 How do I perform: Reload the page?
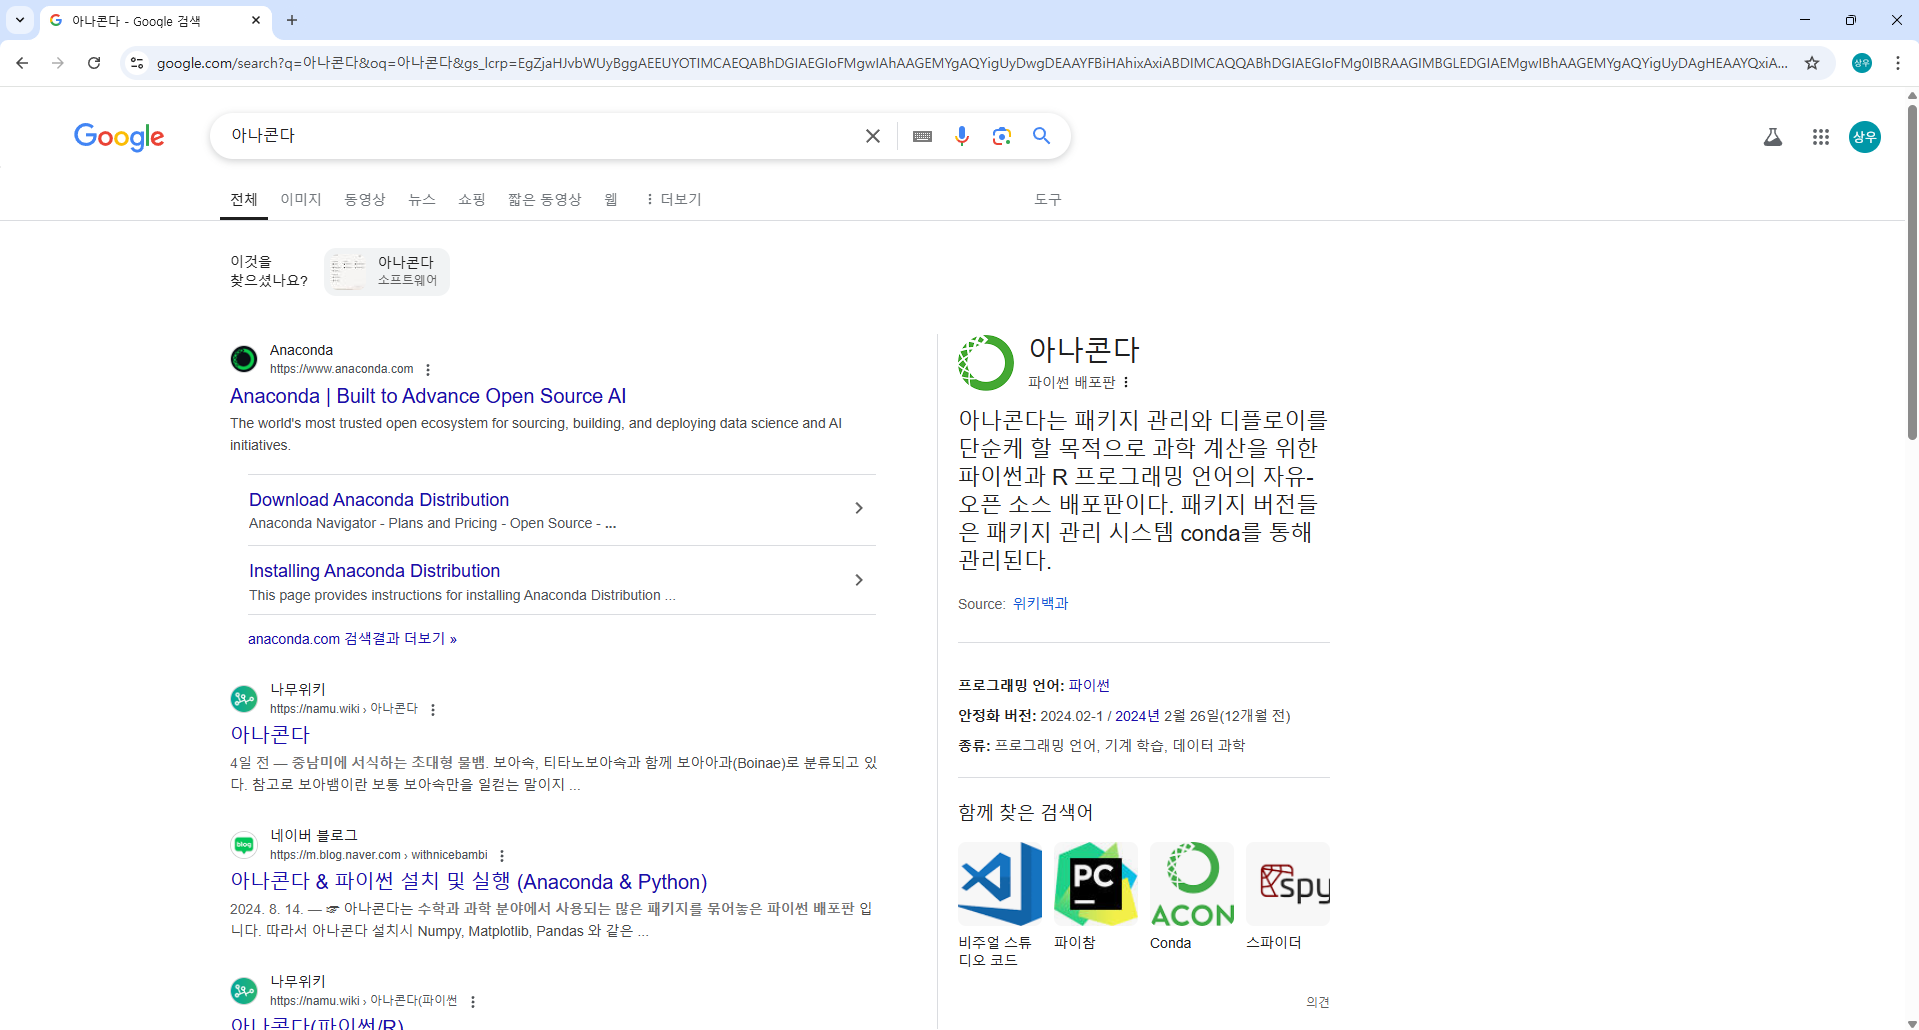[x=94, y=63]
